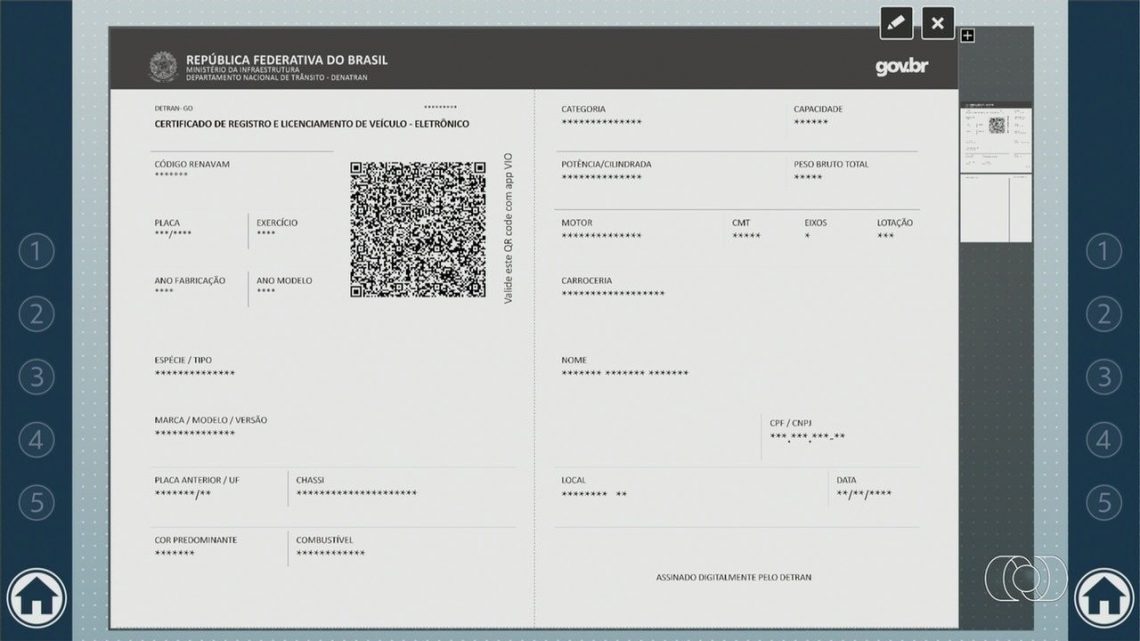
Task: Click the small plus icon beside the X
Action: tap(967, 36)
